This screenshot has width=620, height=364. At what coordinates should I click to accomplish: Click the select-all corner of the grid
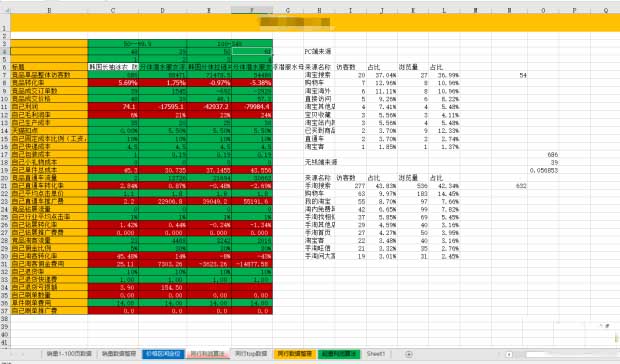[5, 10]
